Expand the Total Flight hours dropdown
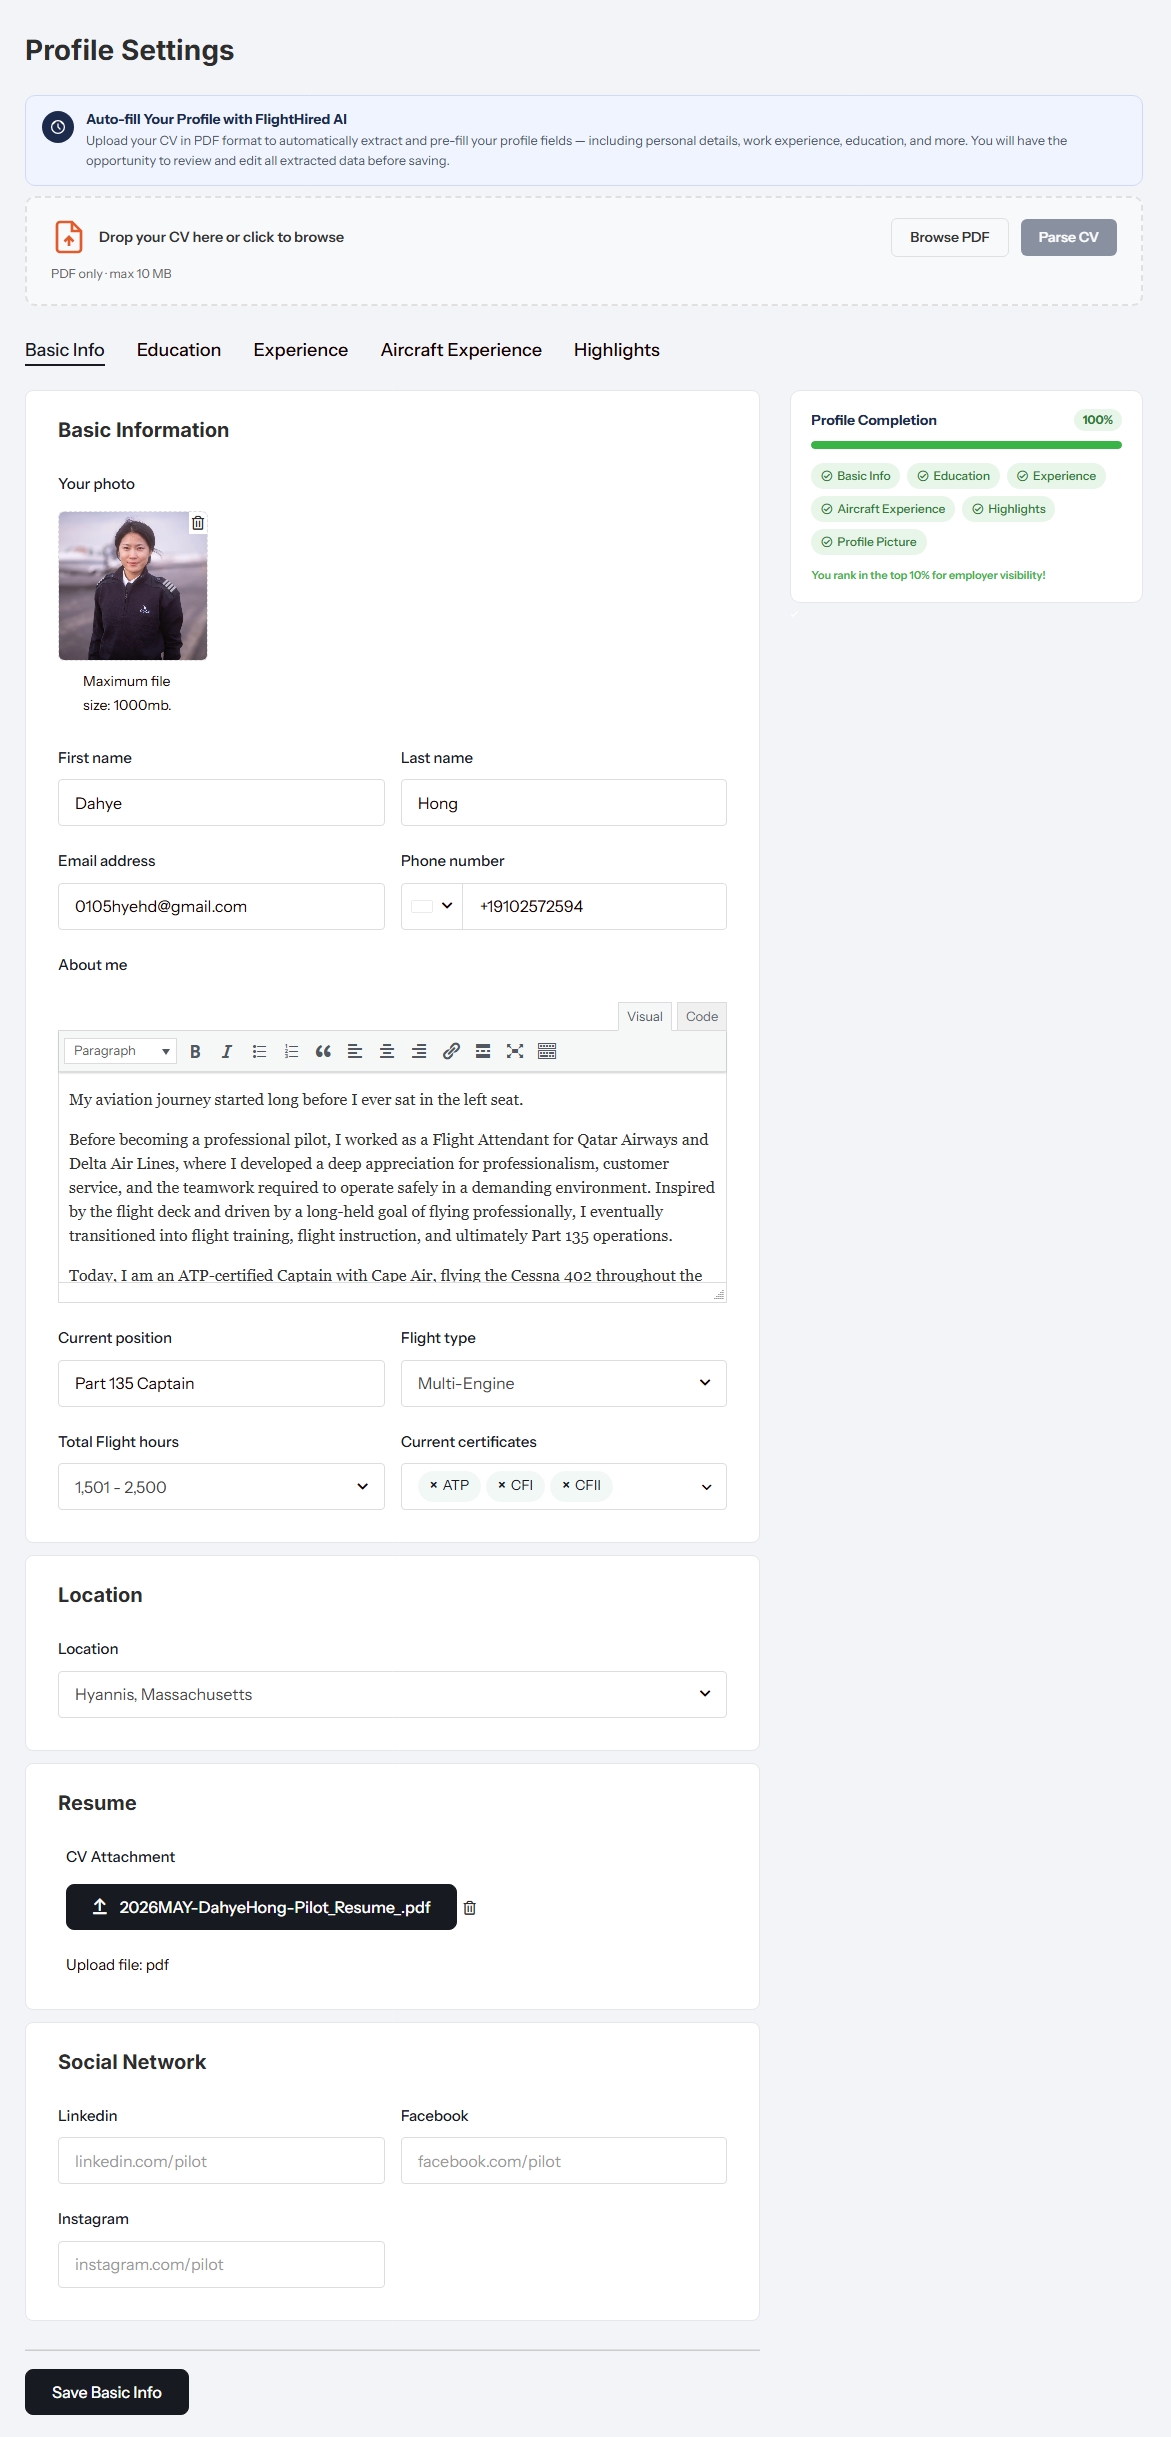Image resolution: width=1171 pixels, height=2437 pixels. point(221,1487)
